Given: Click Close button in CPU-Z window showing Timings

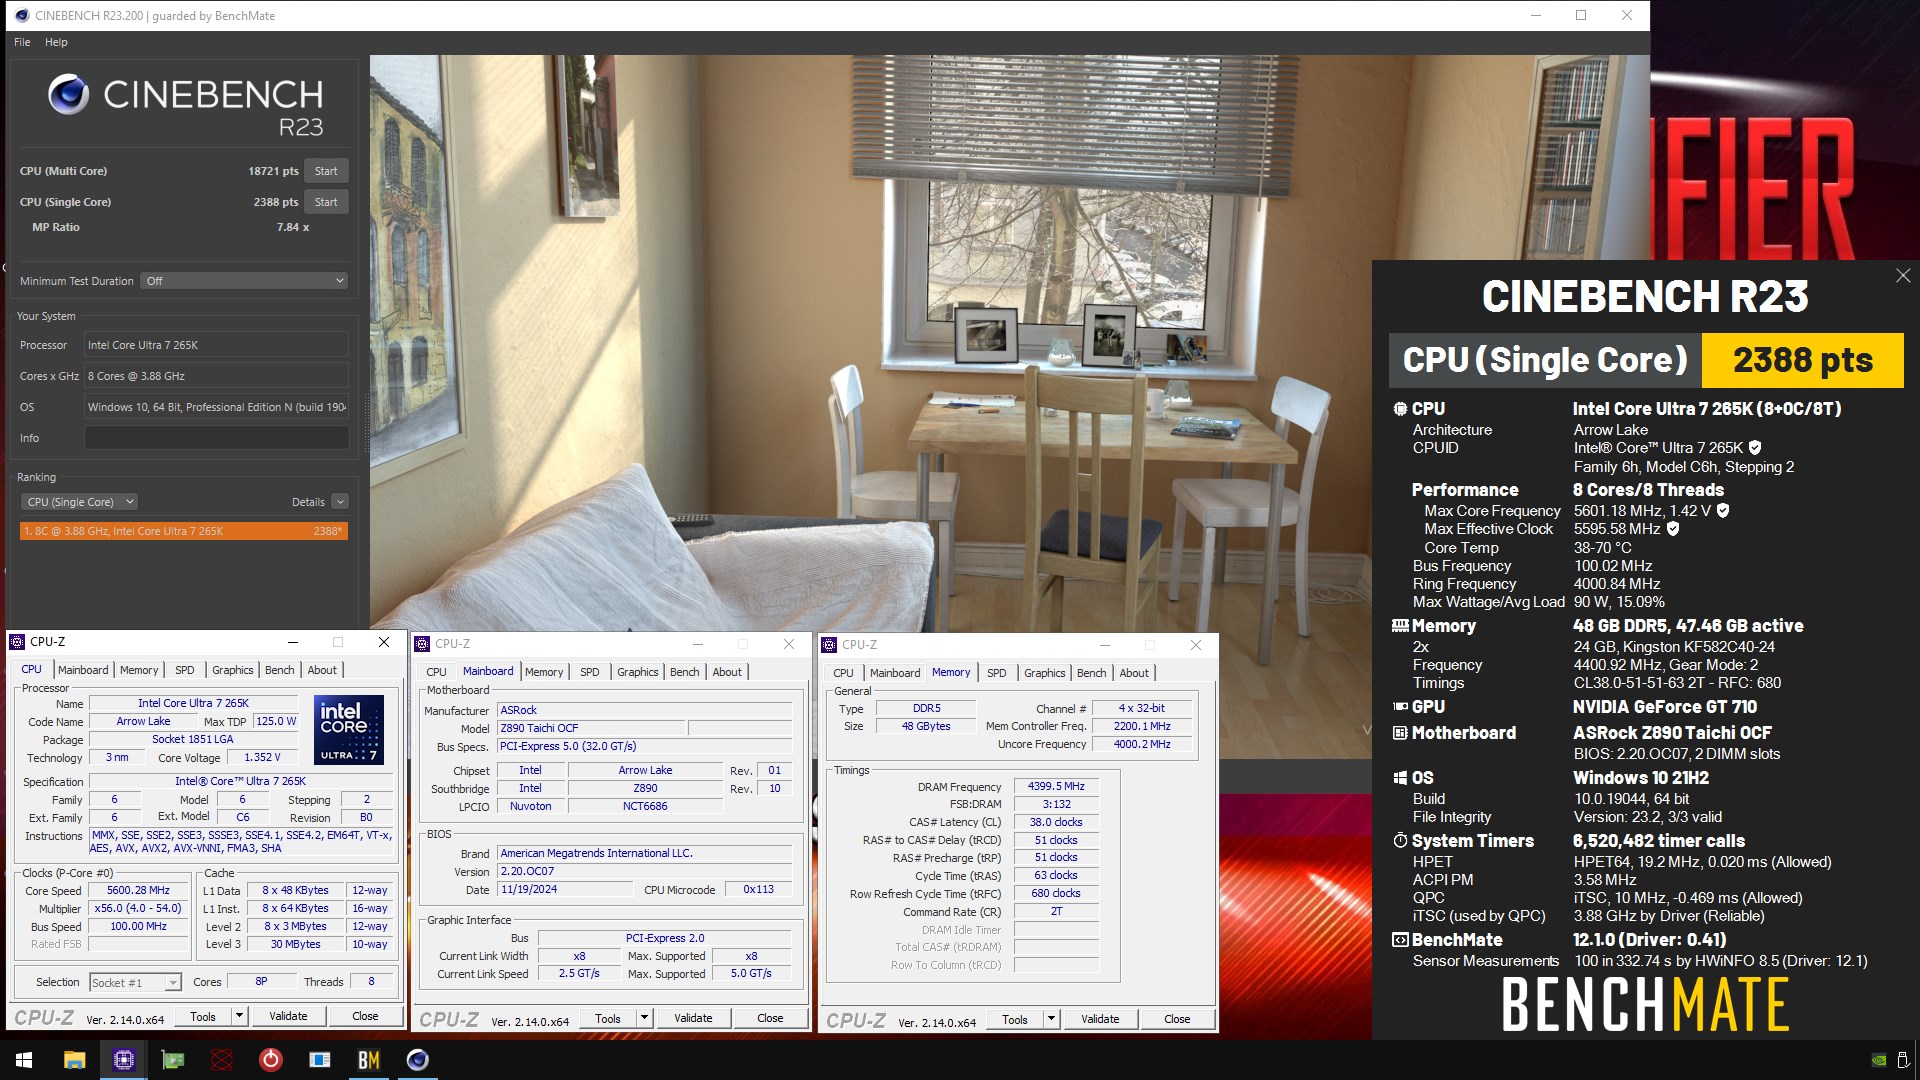Looking at the screenshot, I should pyautogui.click(x=1177, y=1019).
